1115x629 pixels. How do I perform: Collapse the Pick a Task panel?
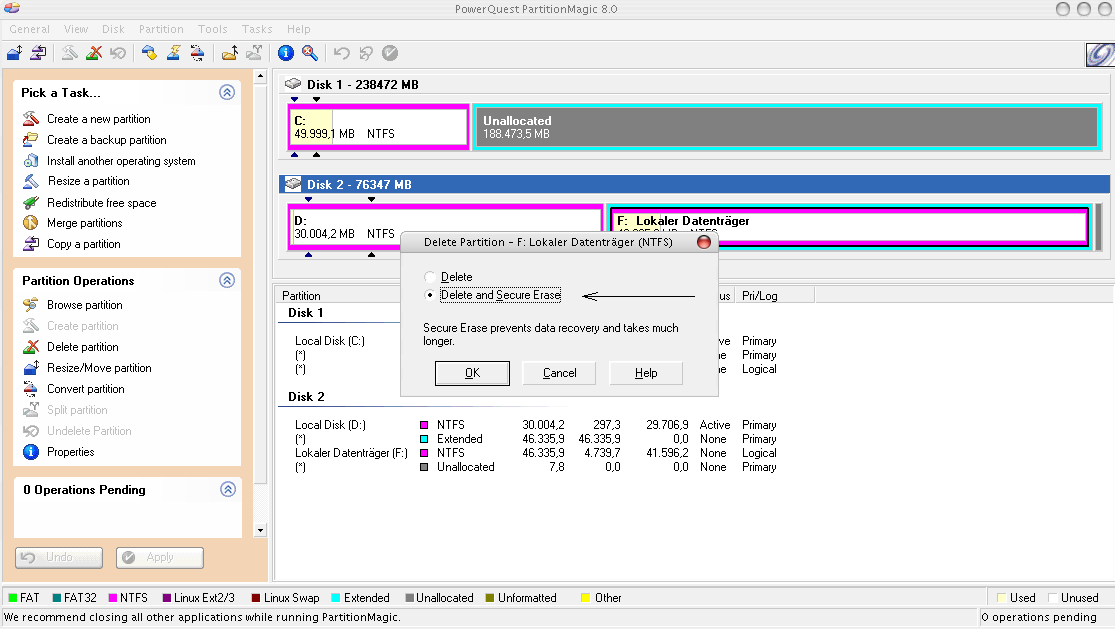pos(227,92)
